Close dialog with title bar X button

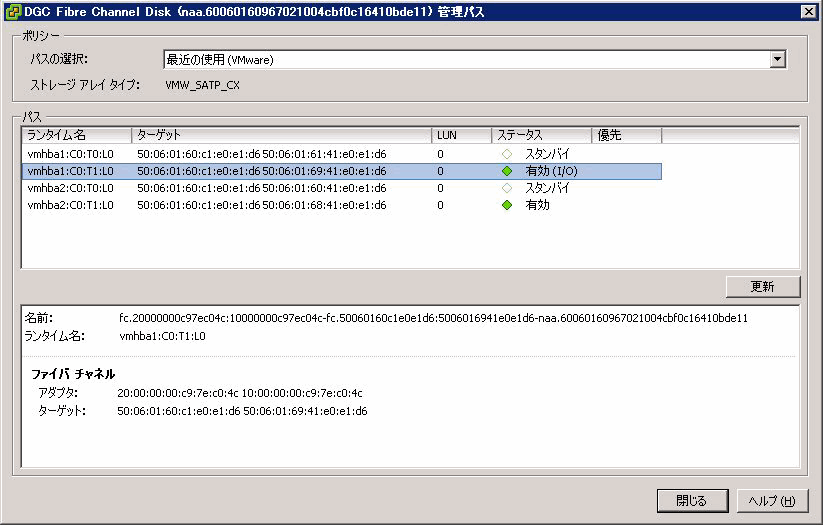click(x=808, y=12)
